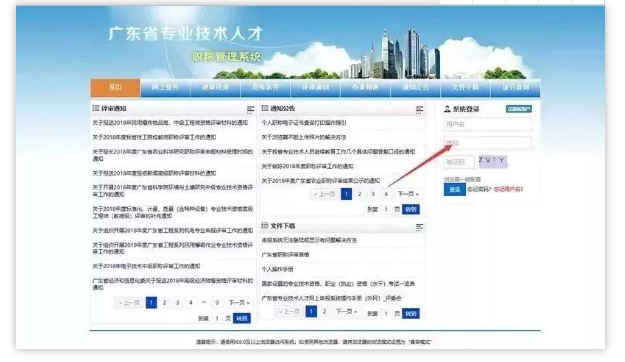Image resolution: width=625 pixels, height=362 pixels.
Task: Focus the 用户名 username field
Action: [x=487, y=124]
